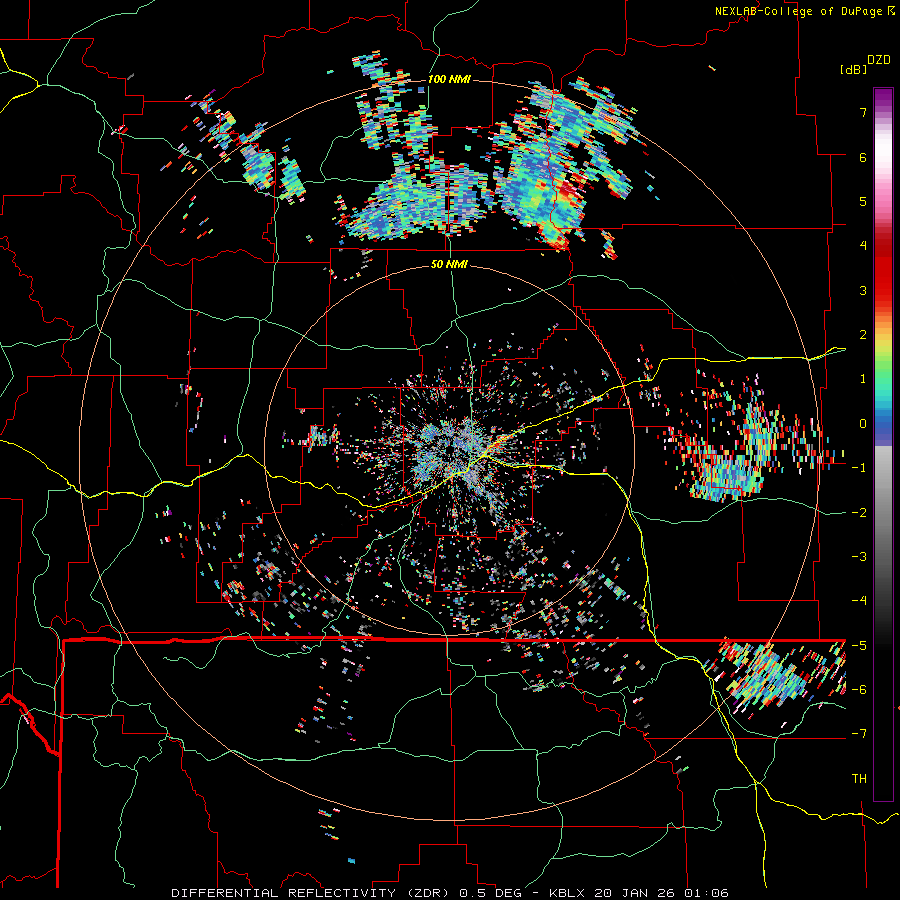
Task: Click the -5 value on the color scale
Action: pos(859,646)
